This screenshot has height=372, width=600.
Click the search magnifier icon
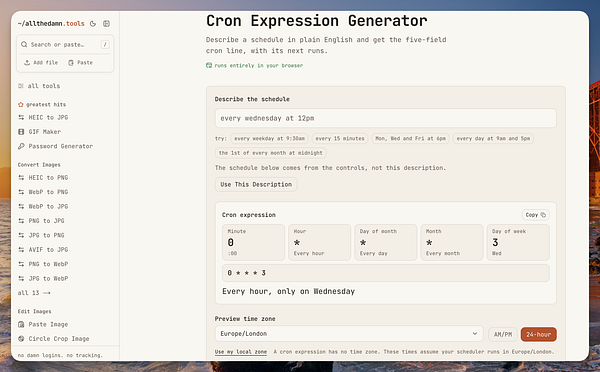point(24,44)
